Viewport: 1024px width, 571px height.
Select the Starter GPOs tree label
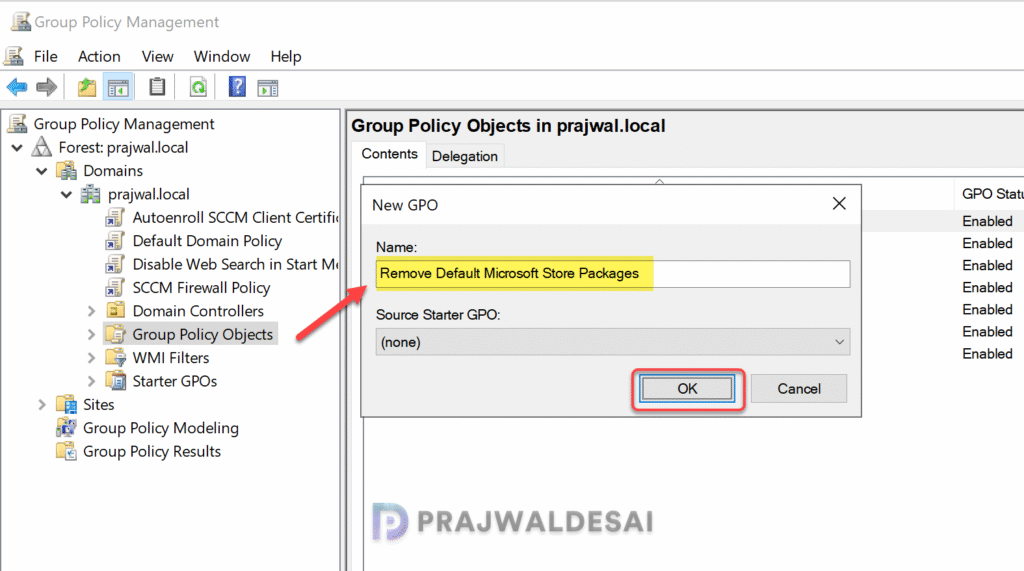pos(174,381)
